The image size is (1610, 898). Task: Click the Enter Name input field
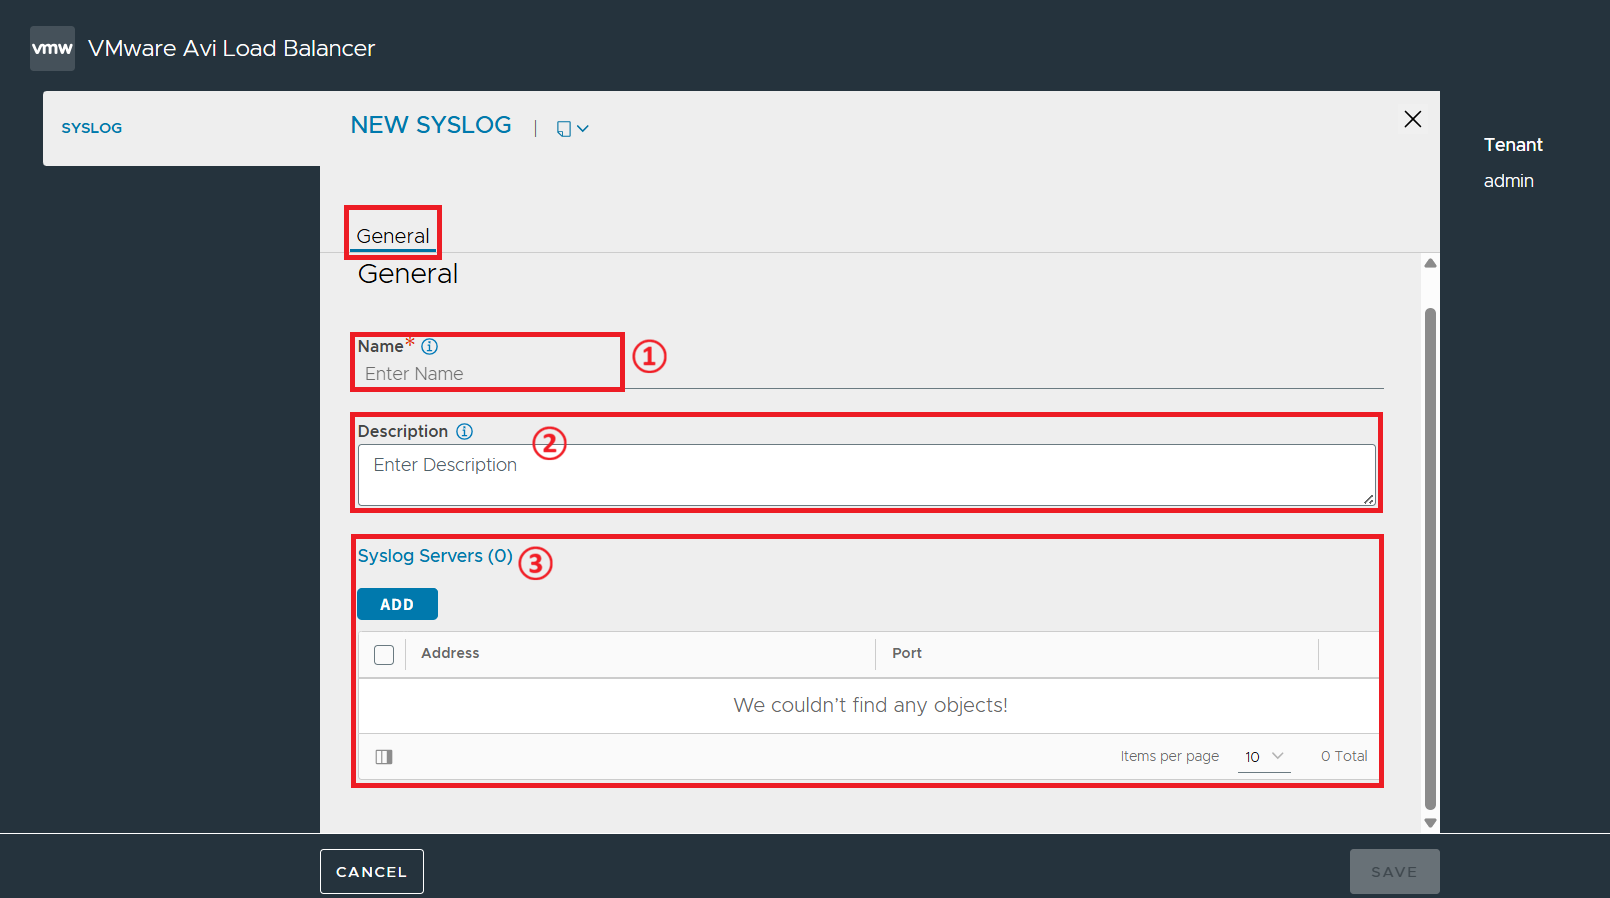[x=870, y=374]
